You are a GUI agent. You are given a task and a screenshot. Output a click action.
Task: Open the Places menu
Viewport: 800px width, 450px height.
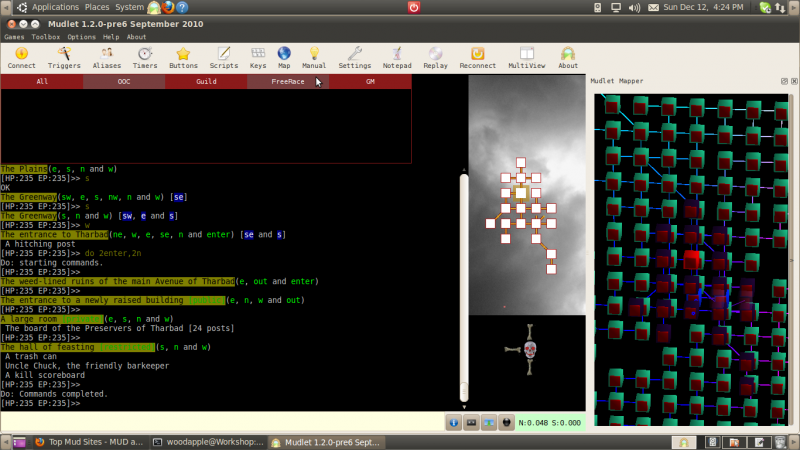(x=97, y=7)
